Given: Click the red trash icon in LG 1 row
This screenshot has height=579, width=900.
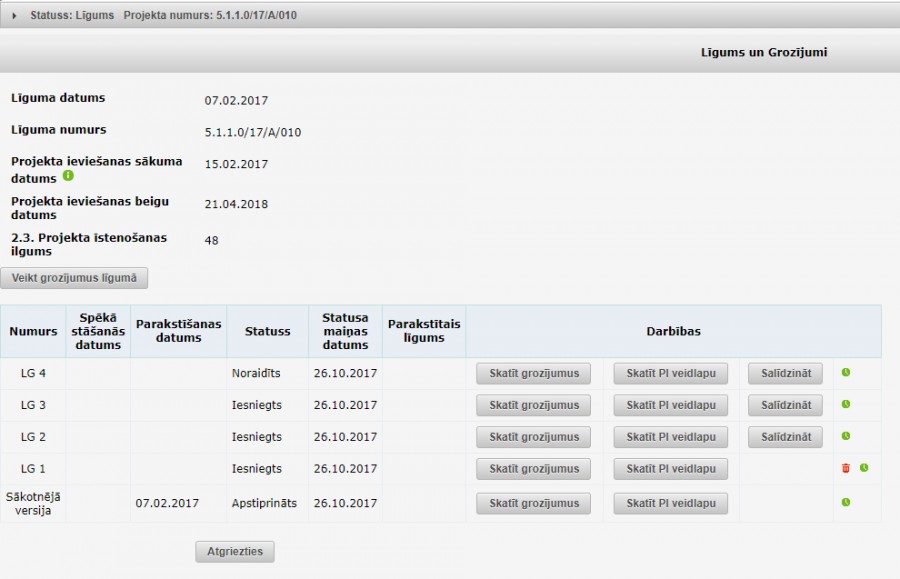Looking at the screenshot, I should click(x=845, y=468).
